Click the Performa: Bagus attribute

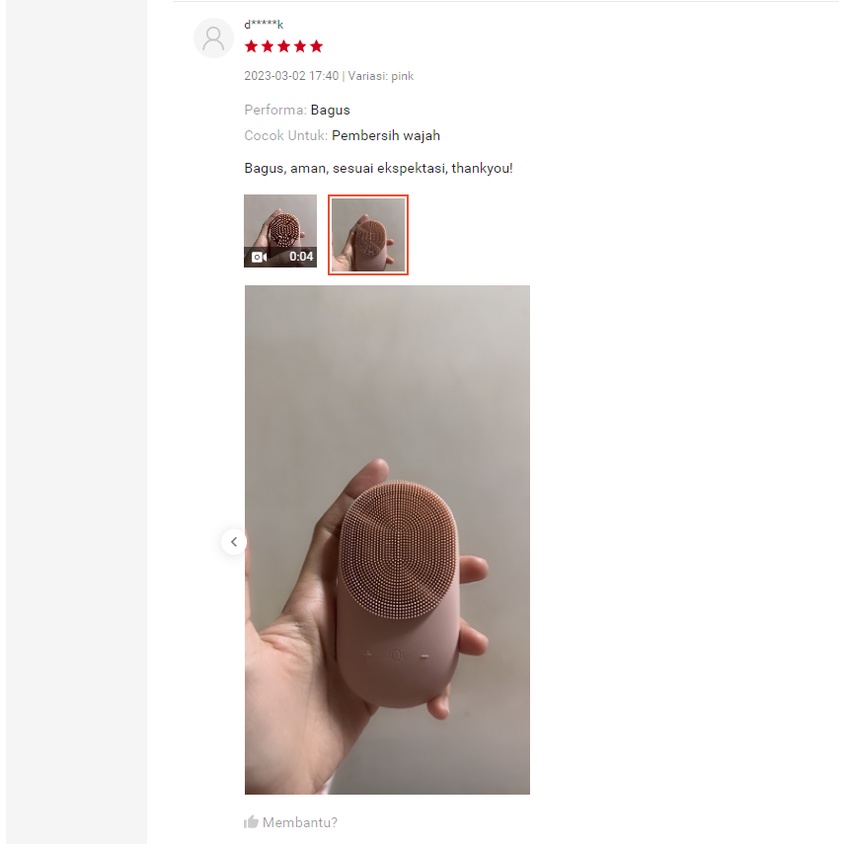297,110
